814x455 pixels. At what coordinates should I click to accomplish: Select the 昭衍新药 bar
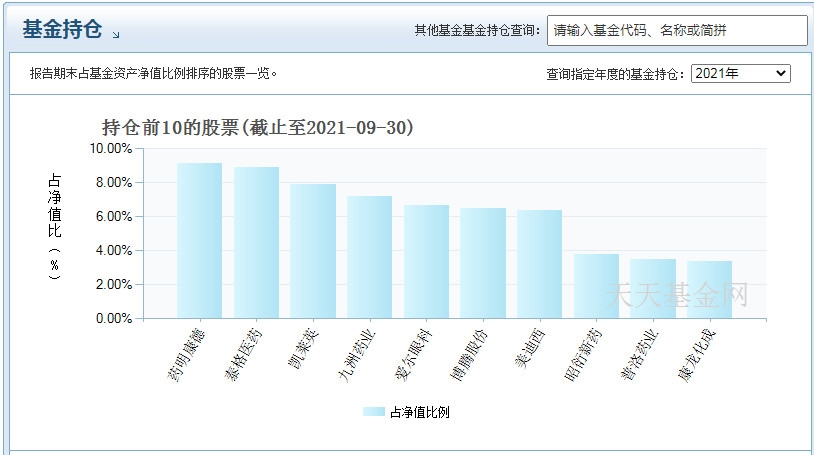coord(596,286)
